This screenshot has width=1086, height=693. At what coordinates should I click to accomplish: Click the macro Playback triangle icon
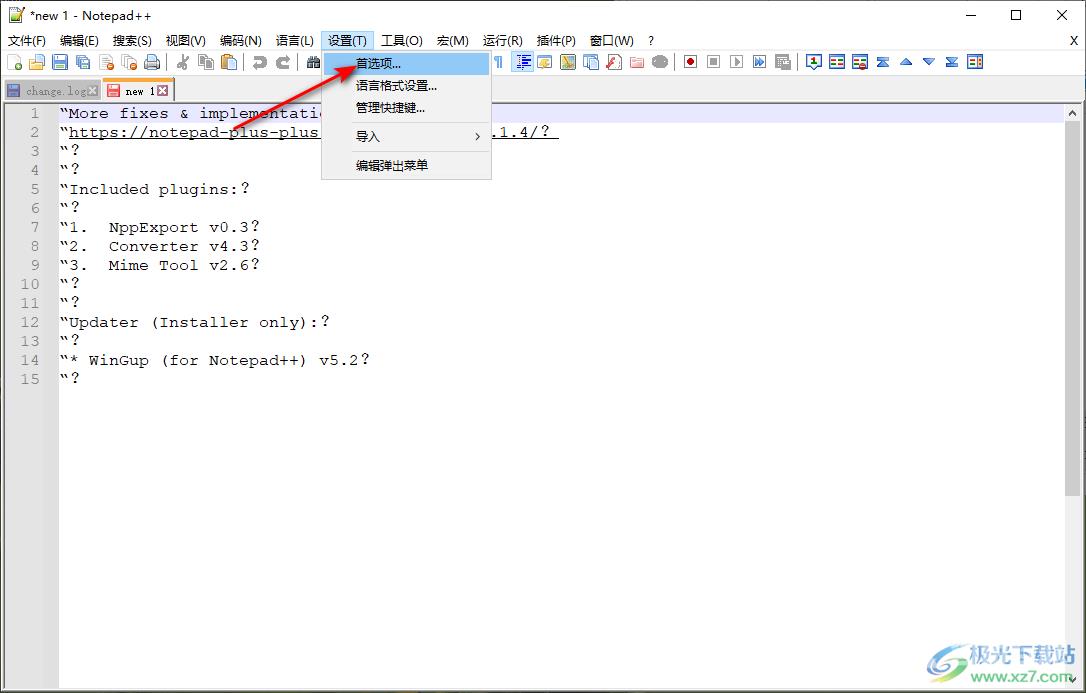[737, 62]
